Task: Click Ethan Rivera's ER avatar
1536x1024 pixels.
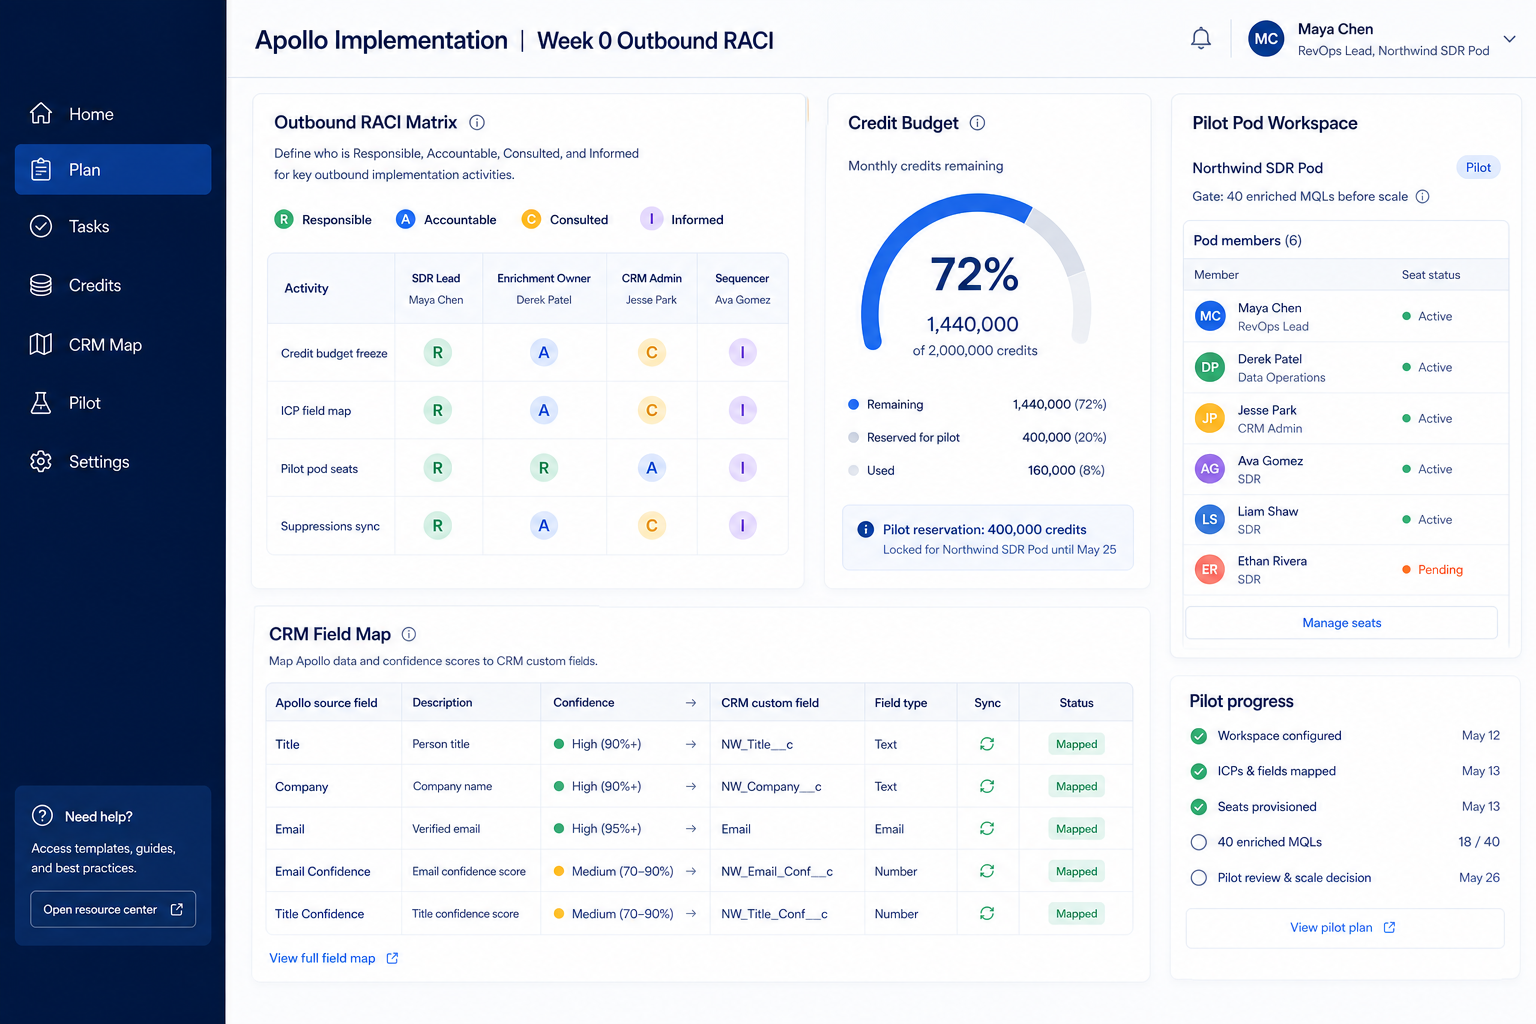Action: pos(1210,570)
